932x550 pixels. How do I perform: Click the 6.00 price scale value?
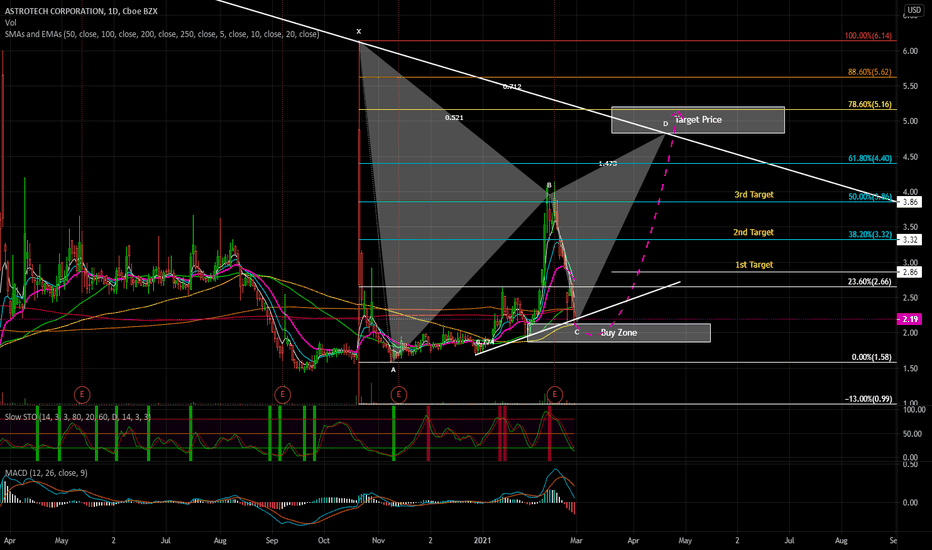[910, 51]
